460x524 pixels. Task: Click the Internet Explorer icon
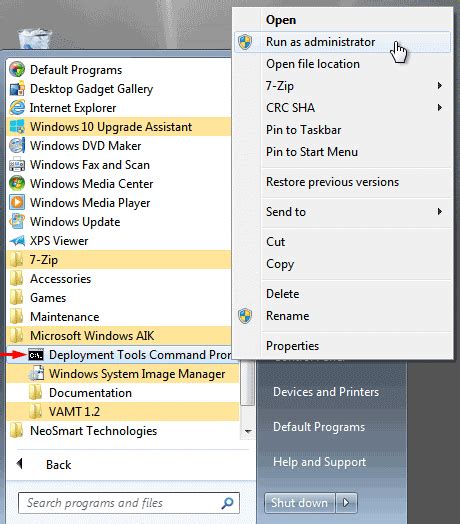tap(17, 108)
